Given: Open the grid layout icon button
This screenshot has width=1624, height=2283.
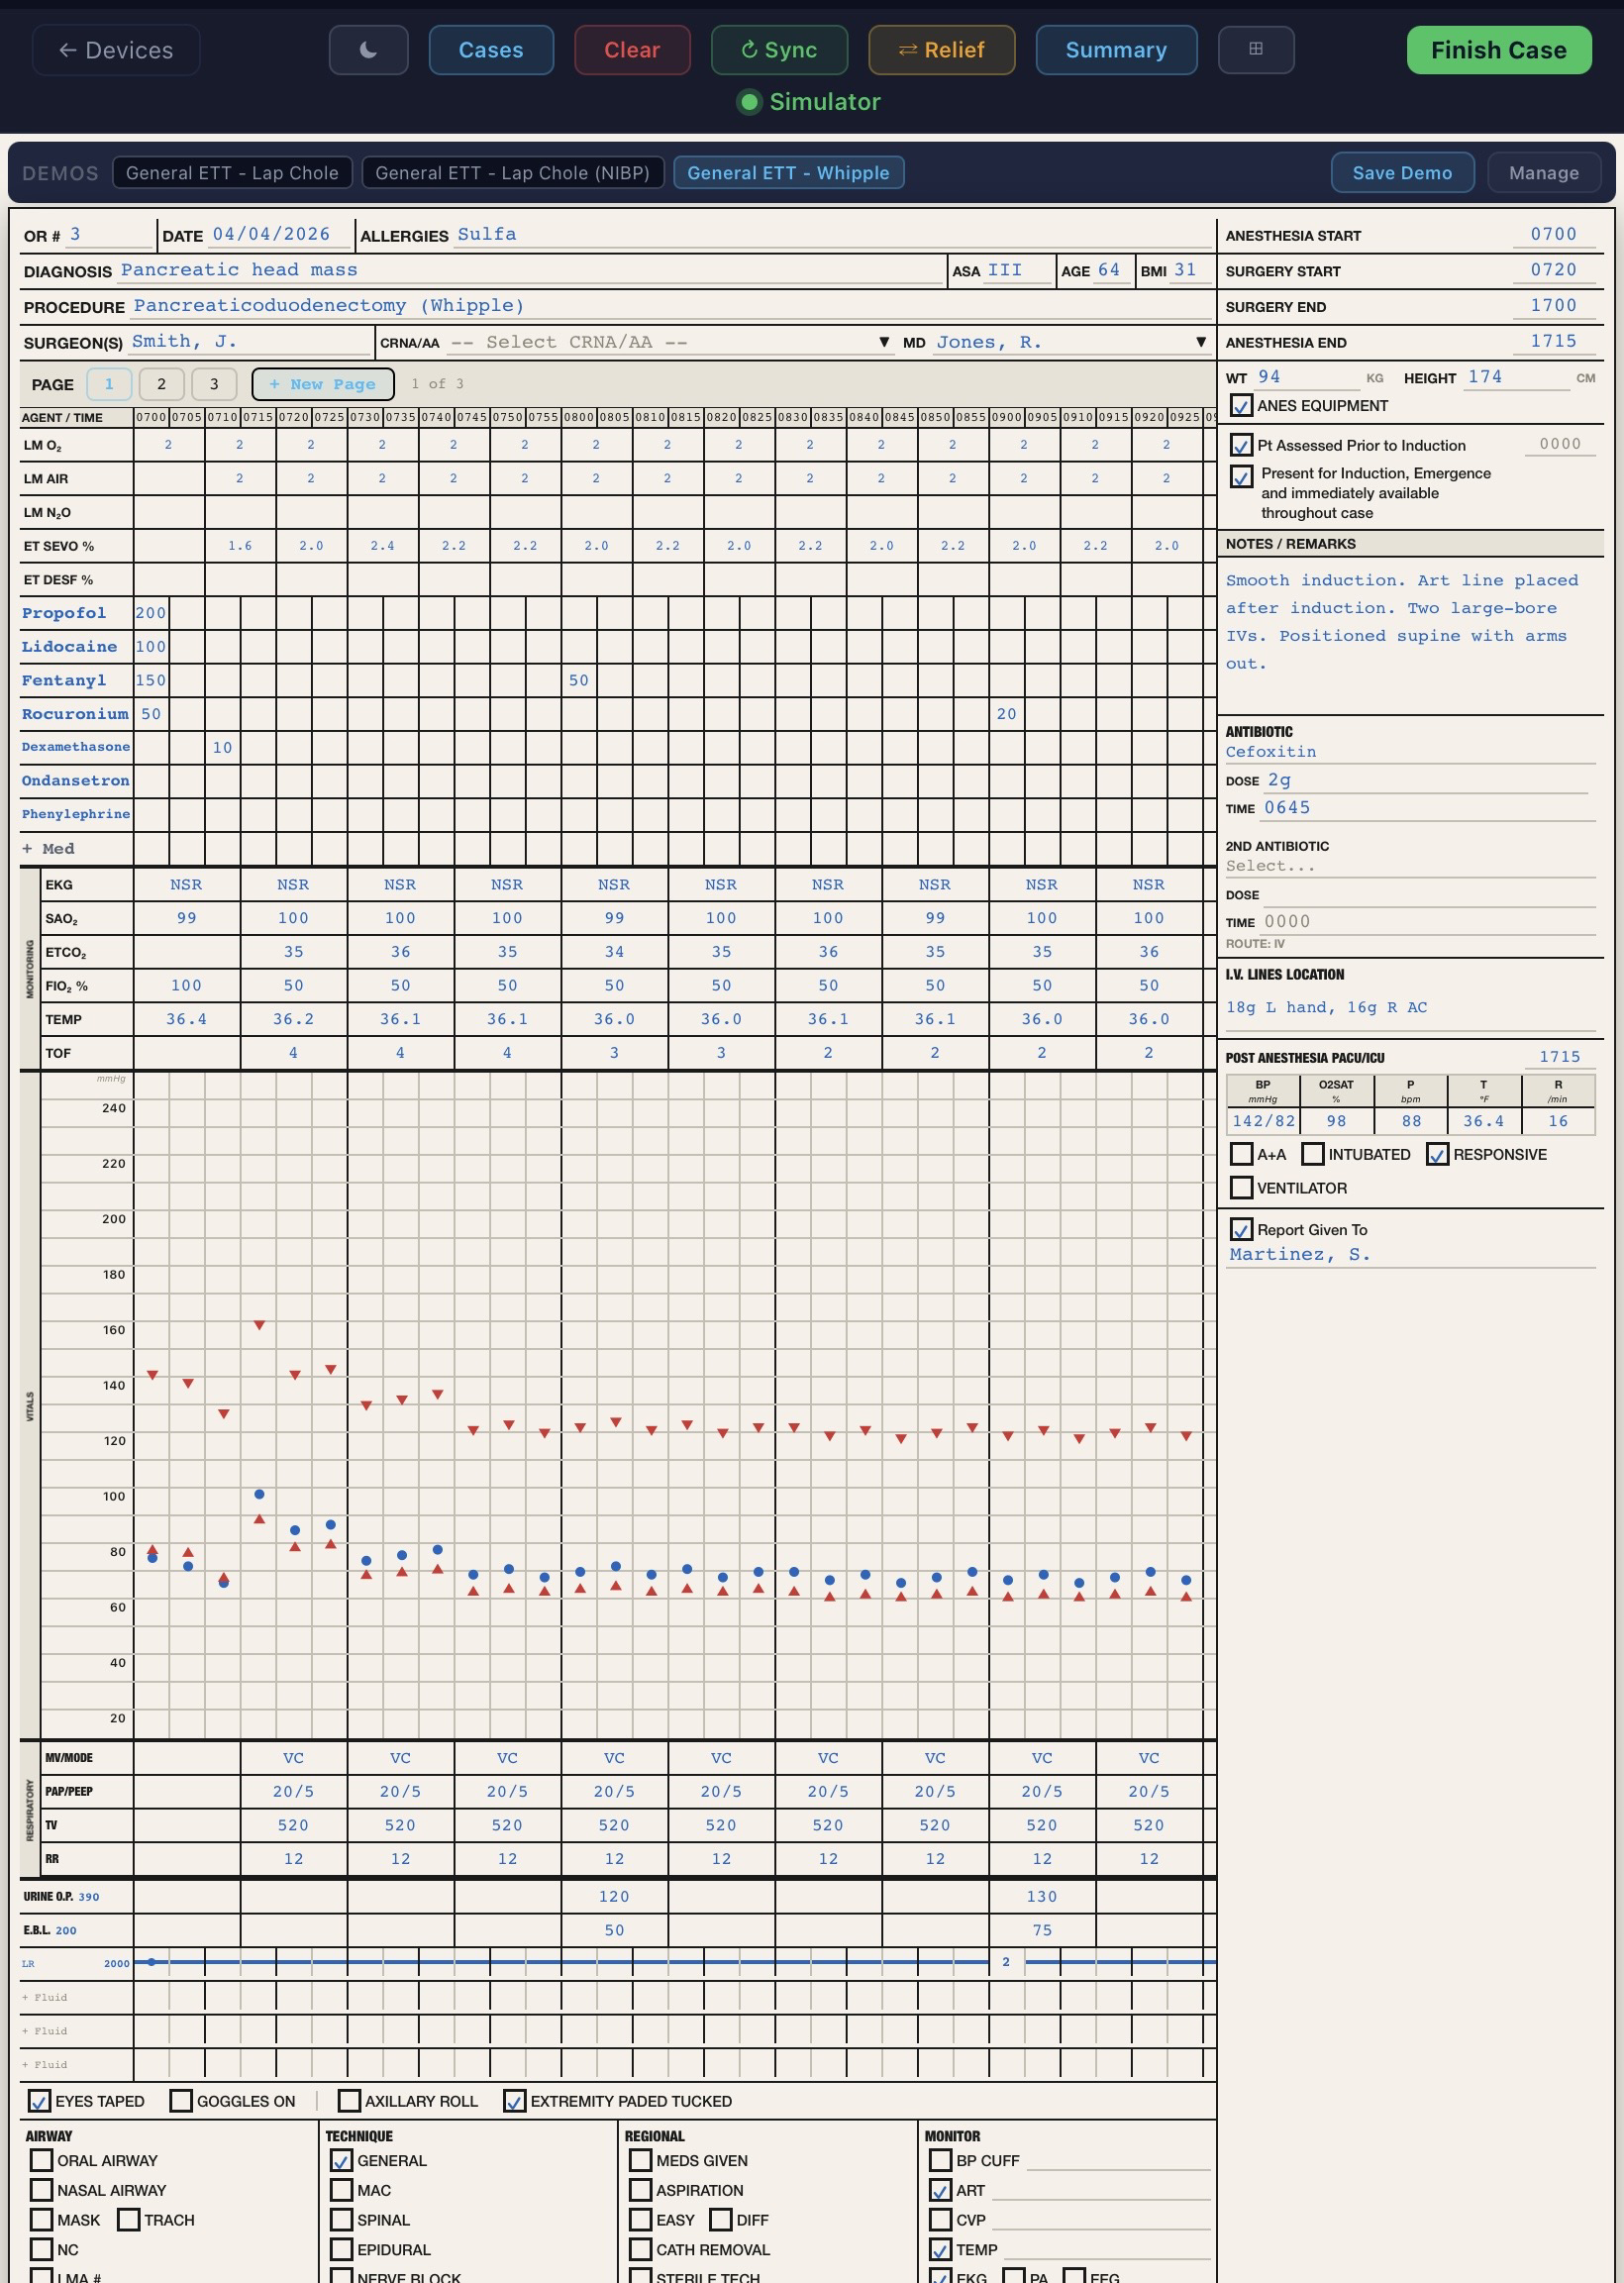Looking at the screenshot, I should [1256, 50].
